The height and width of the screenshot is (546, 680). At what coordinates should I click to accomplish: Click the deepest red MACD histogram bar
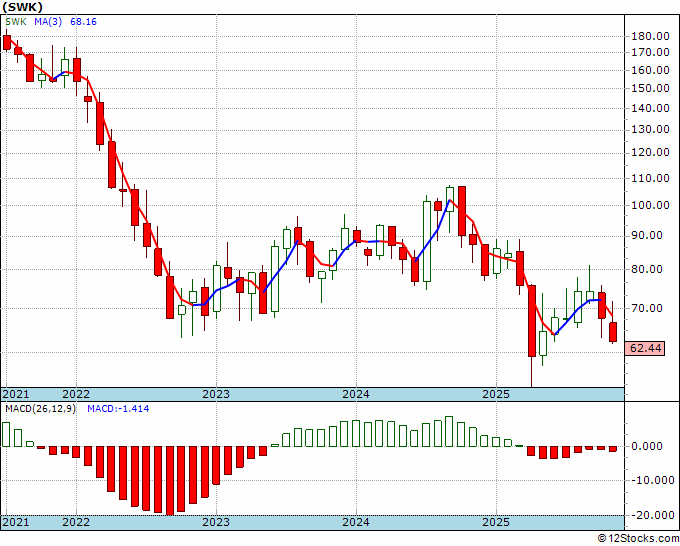pos(170,481)
